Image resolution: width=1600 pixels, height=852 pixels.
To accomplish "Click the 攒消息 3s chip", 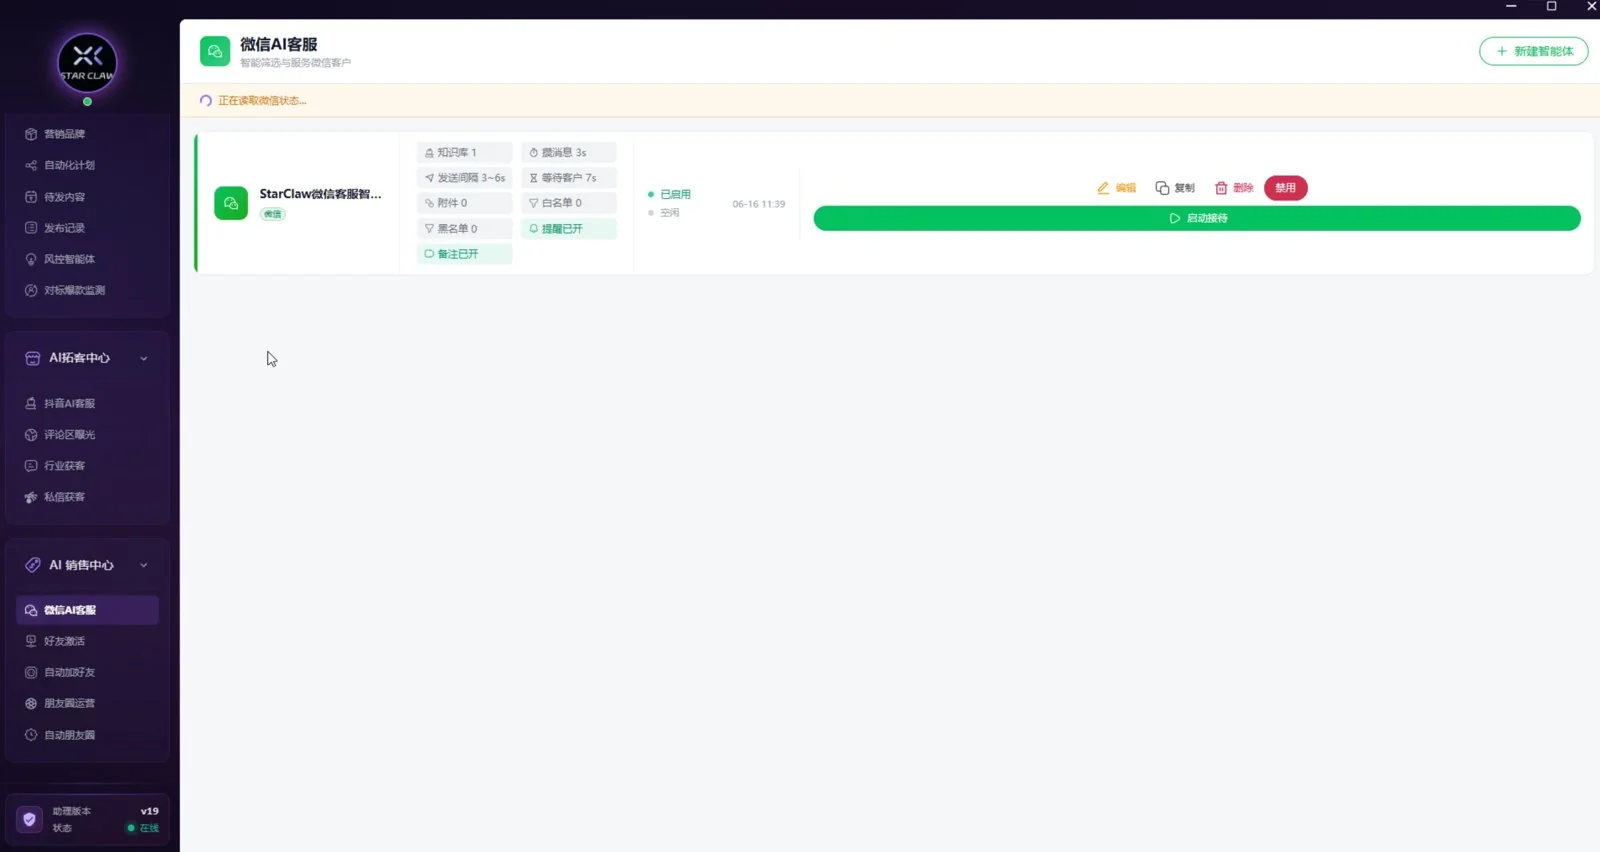I will click(x=568, y=152).
